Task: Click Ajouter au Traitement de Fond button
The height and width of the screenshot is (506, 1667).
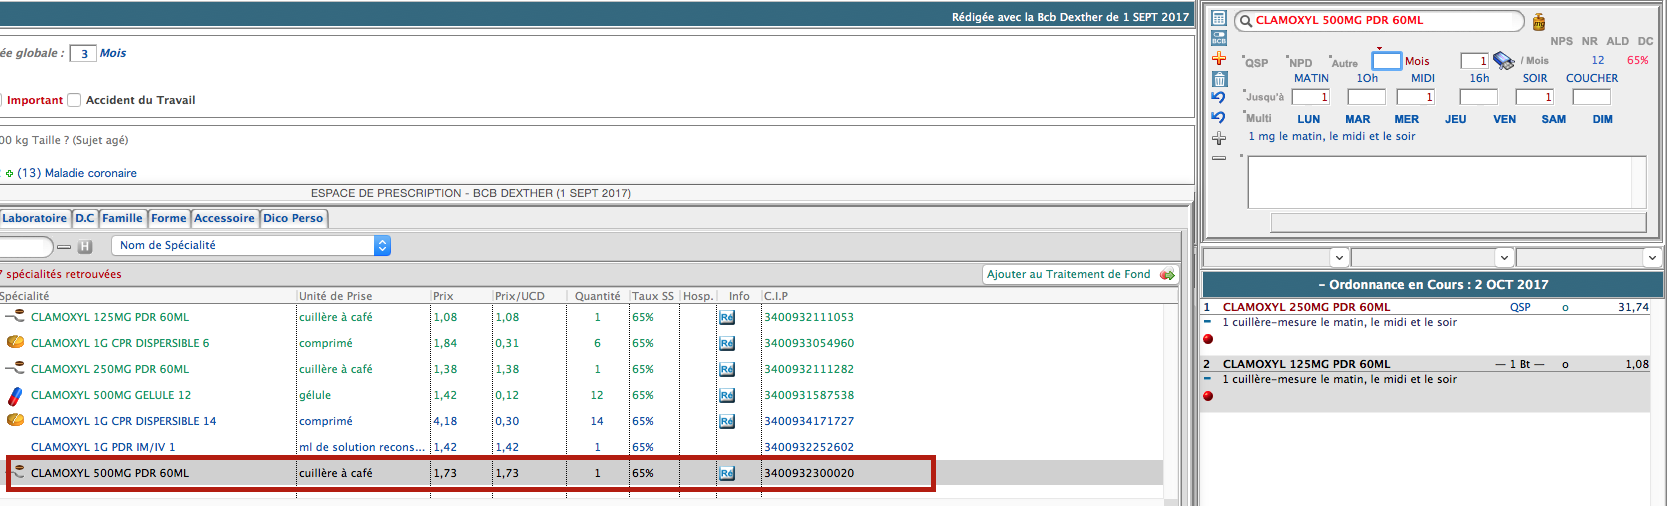Action: [x=1080, y=274]
